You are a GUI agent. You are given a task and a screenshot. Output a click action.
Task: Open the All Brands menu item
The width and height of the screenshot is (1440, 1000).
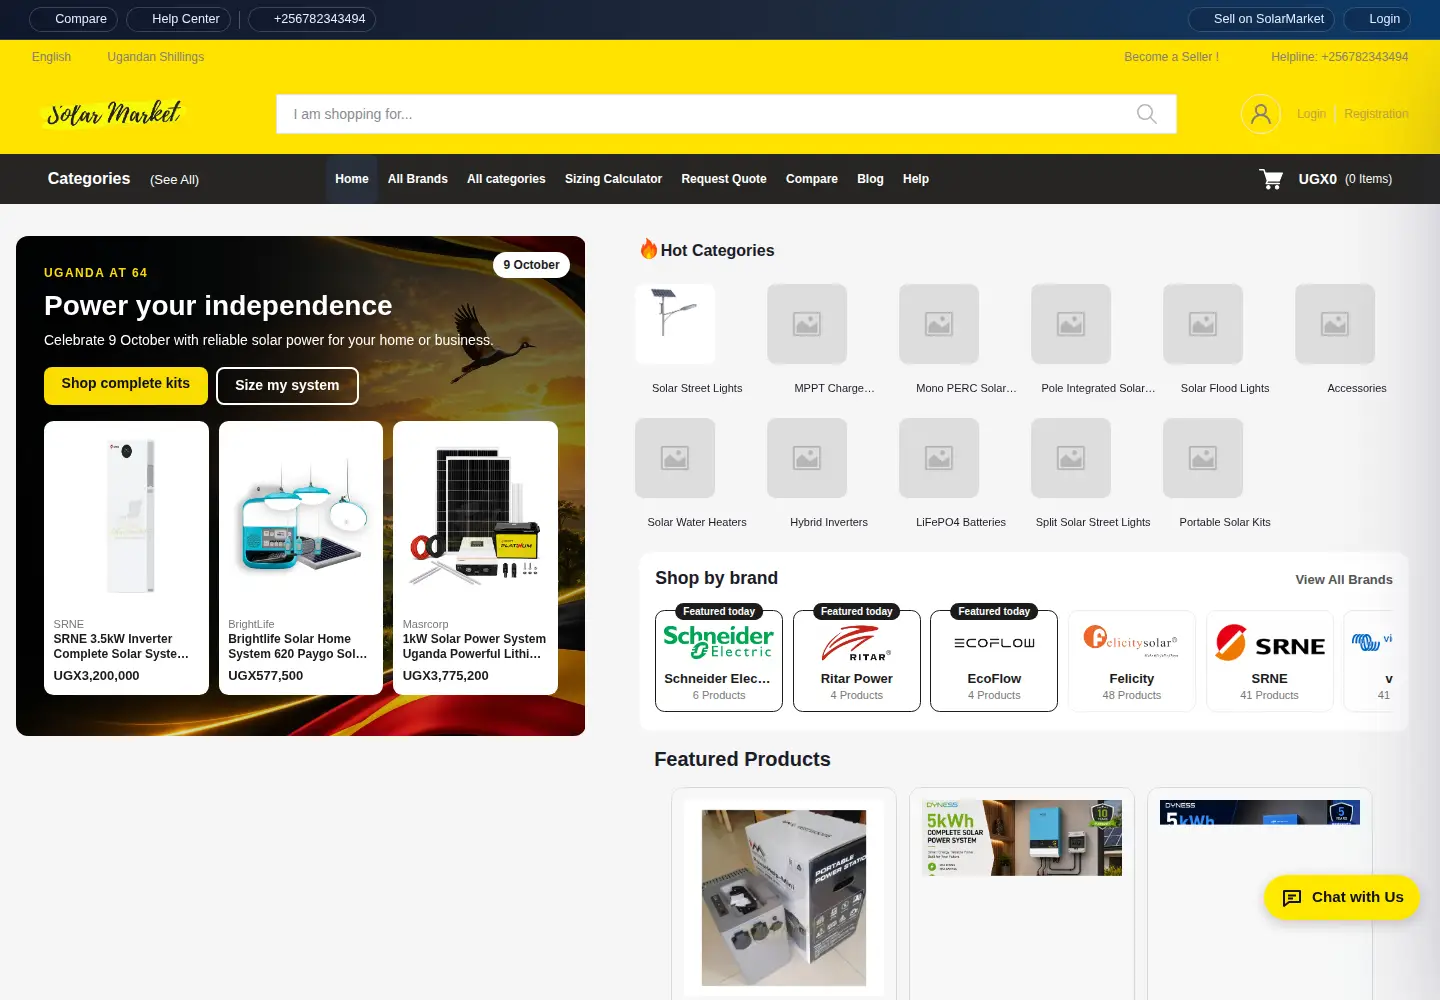418,179
